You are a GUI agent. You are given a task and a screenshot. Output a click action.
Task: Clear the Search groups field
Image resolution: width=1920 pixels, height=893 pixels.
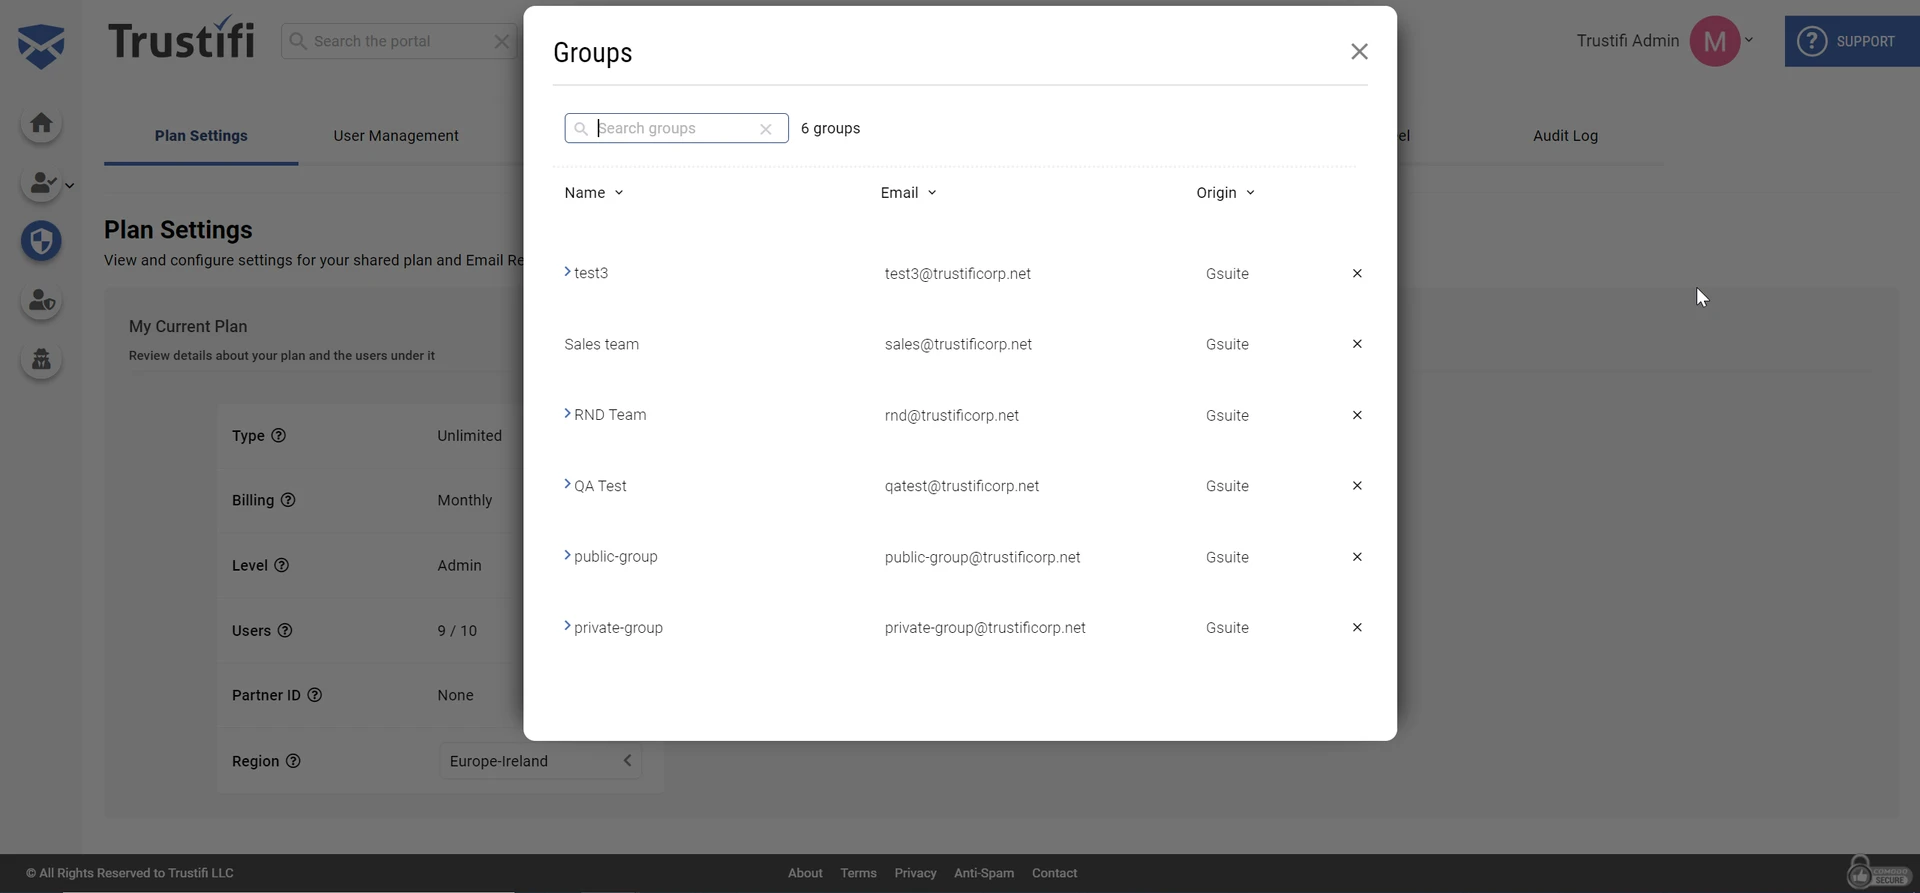(766, 129)
